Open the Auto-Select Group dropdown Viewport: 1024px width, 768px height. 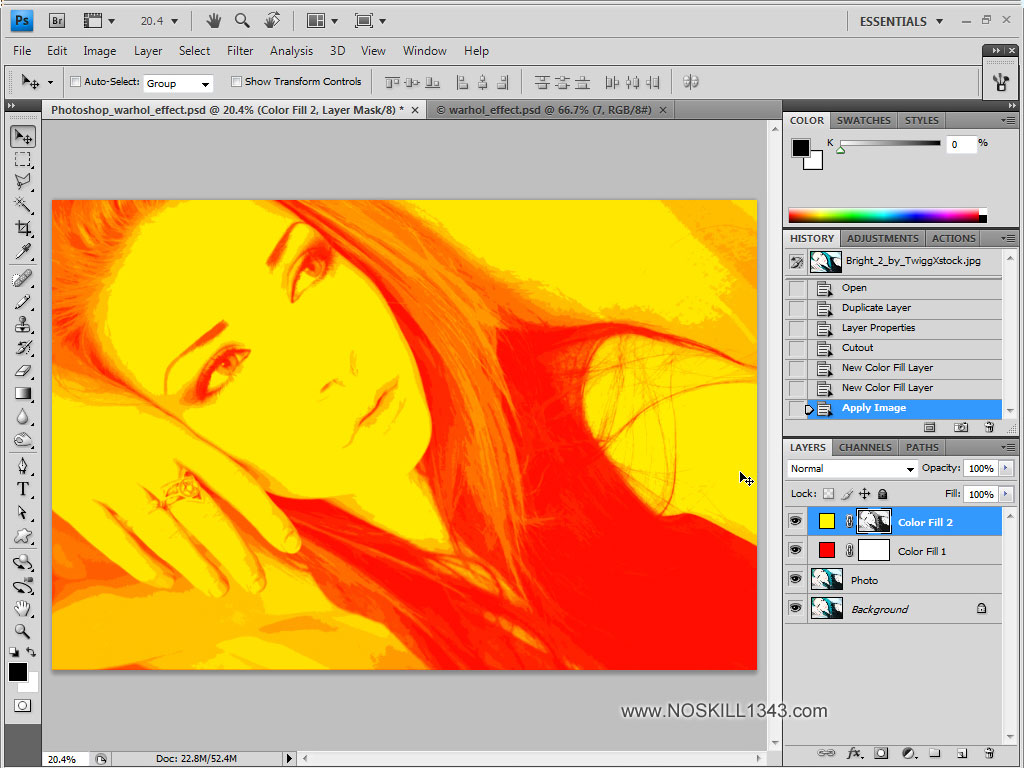point(178,84)
